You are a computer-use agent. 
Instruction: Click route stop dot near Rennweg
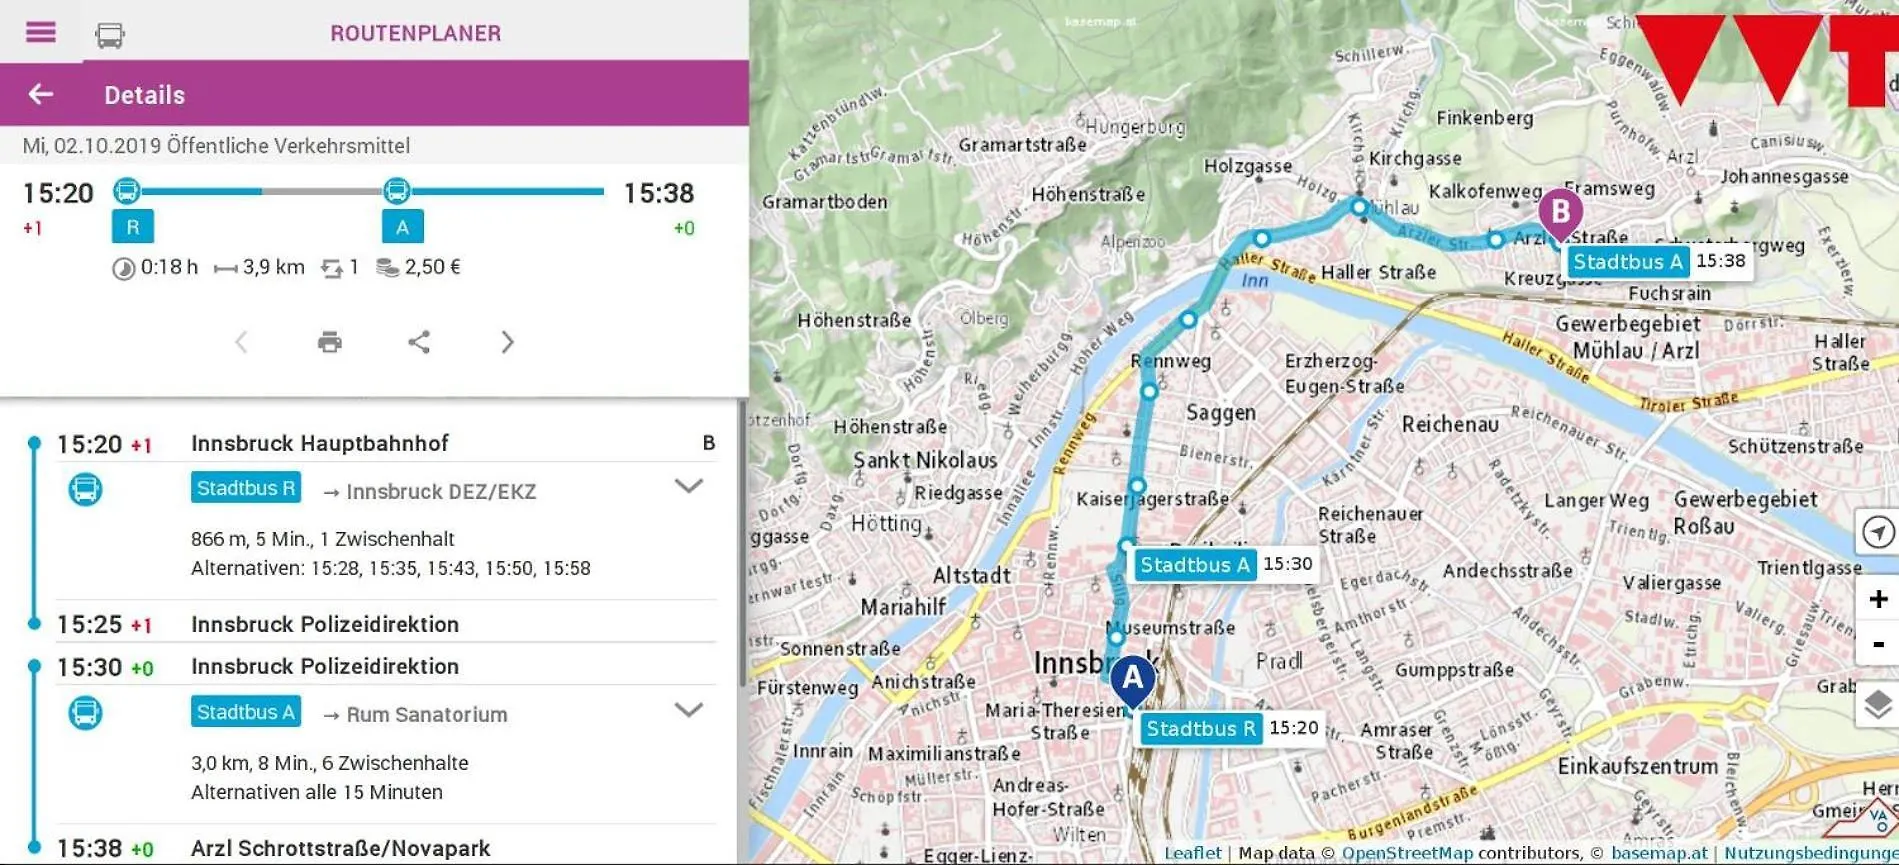(x=1149, y=392)
